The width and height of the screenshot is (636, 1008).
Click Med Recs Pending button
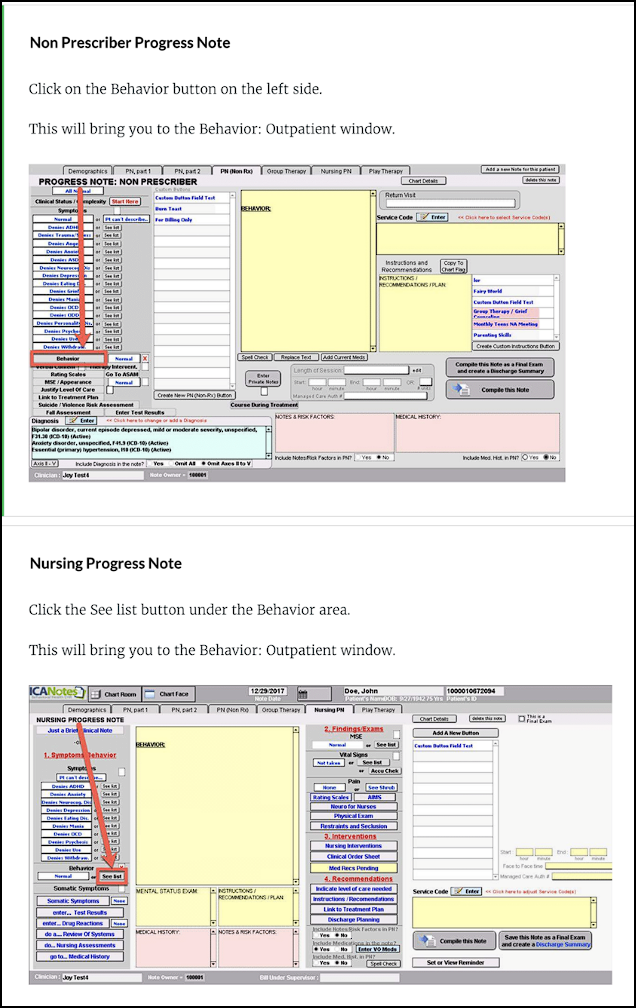click(353, 868)
